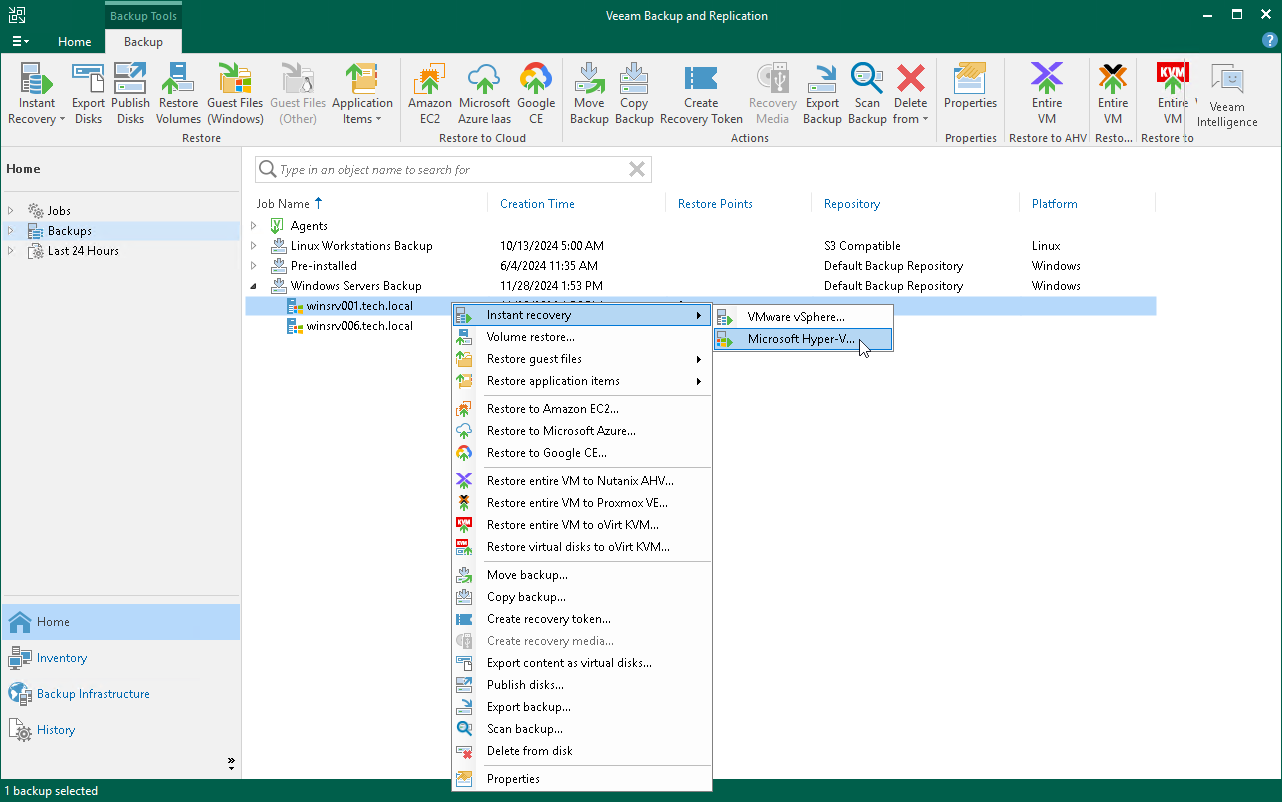Image resolution: width=1282 pixels, height=802 pixels.
Task: Click the Copy Backup ribbon icon
Action: click(633, 92)
